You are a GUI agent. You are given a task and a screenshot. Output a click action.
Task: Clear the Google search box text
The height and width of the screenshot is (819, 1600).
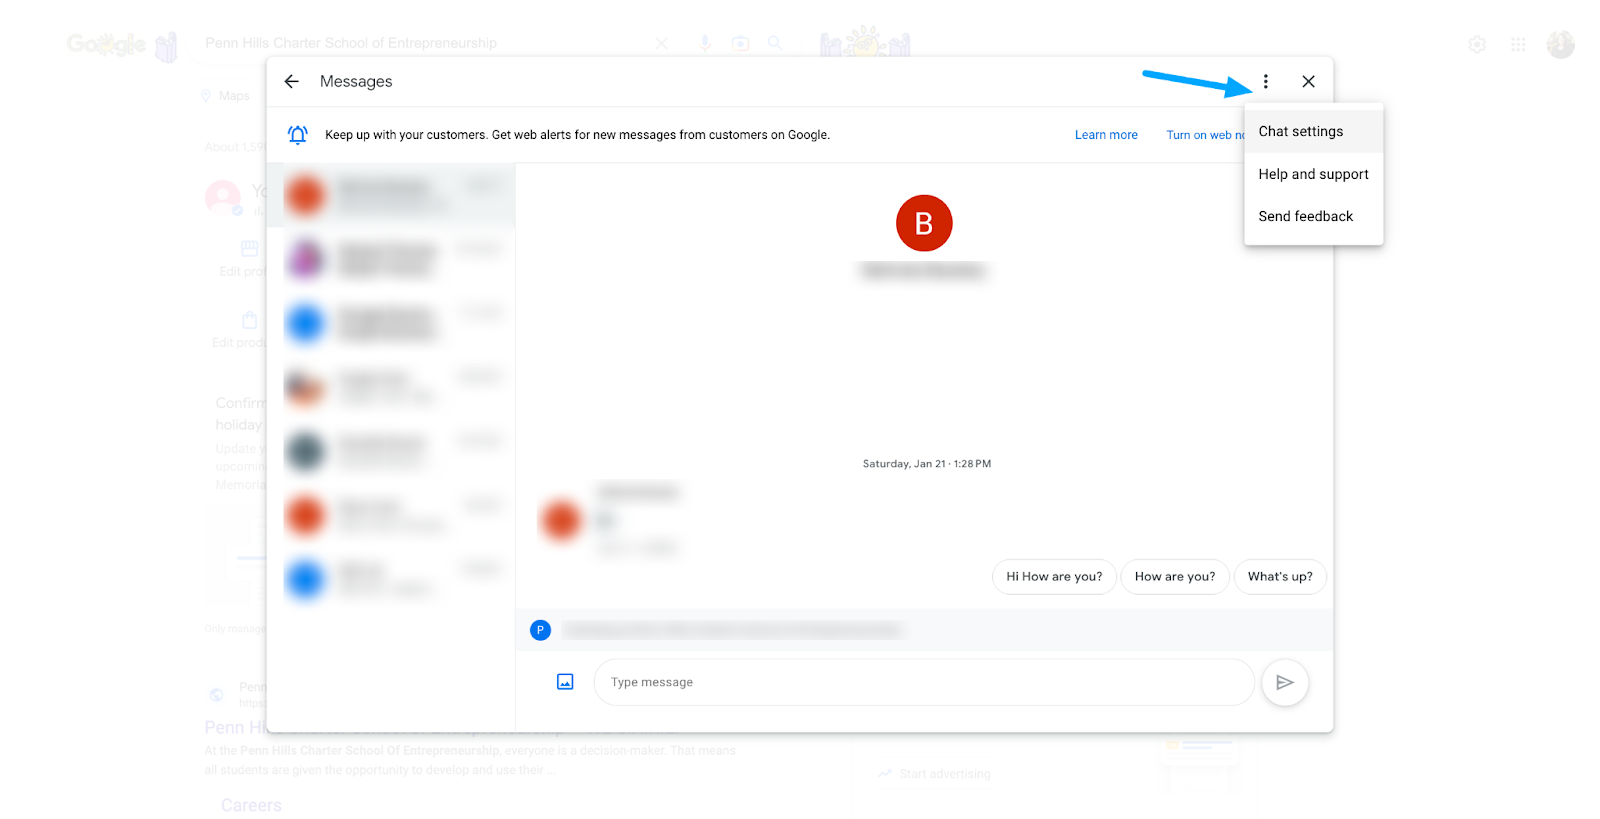pos(662,43)
